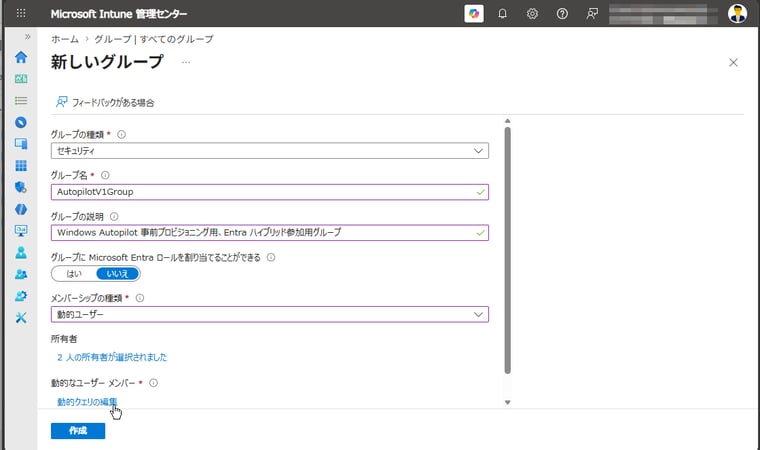
Task: Open 動的クエリの編集 link
Action: point(87,402)
